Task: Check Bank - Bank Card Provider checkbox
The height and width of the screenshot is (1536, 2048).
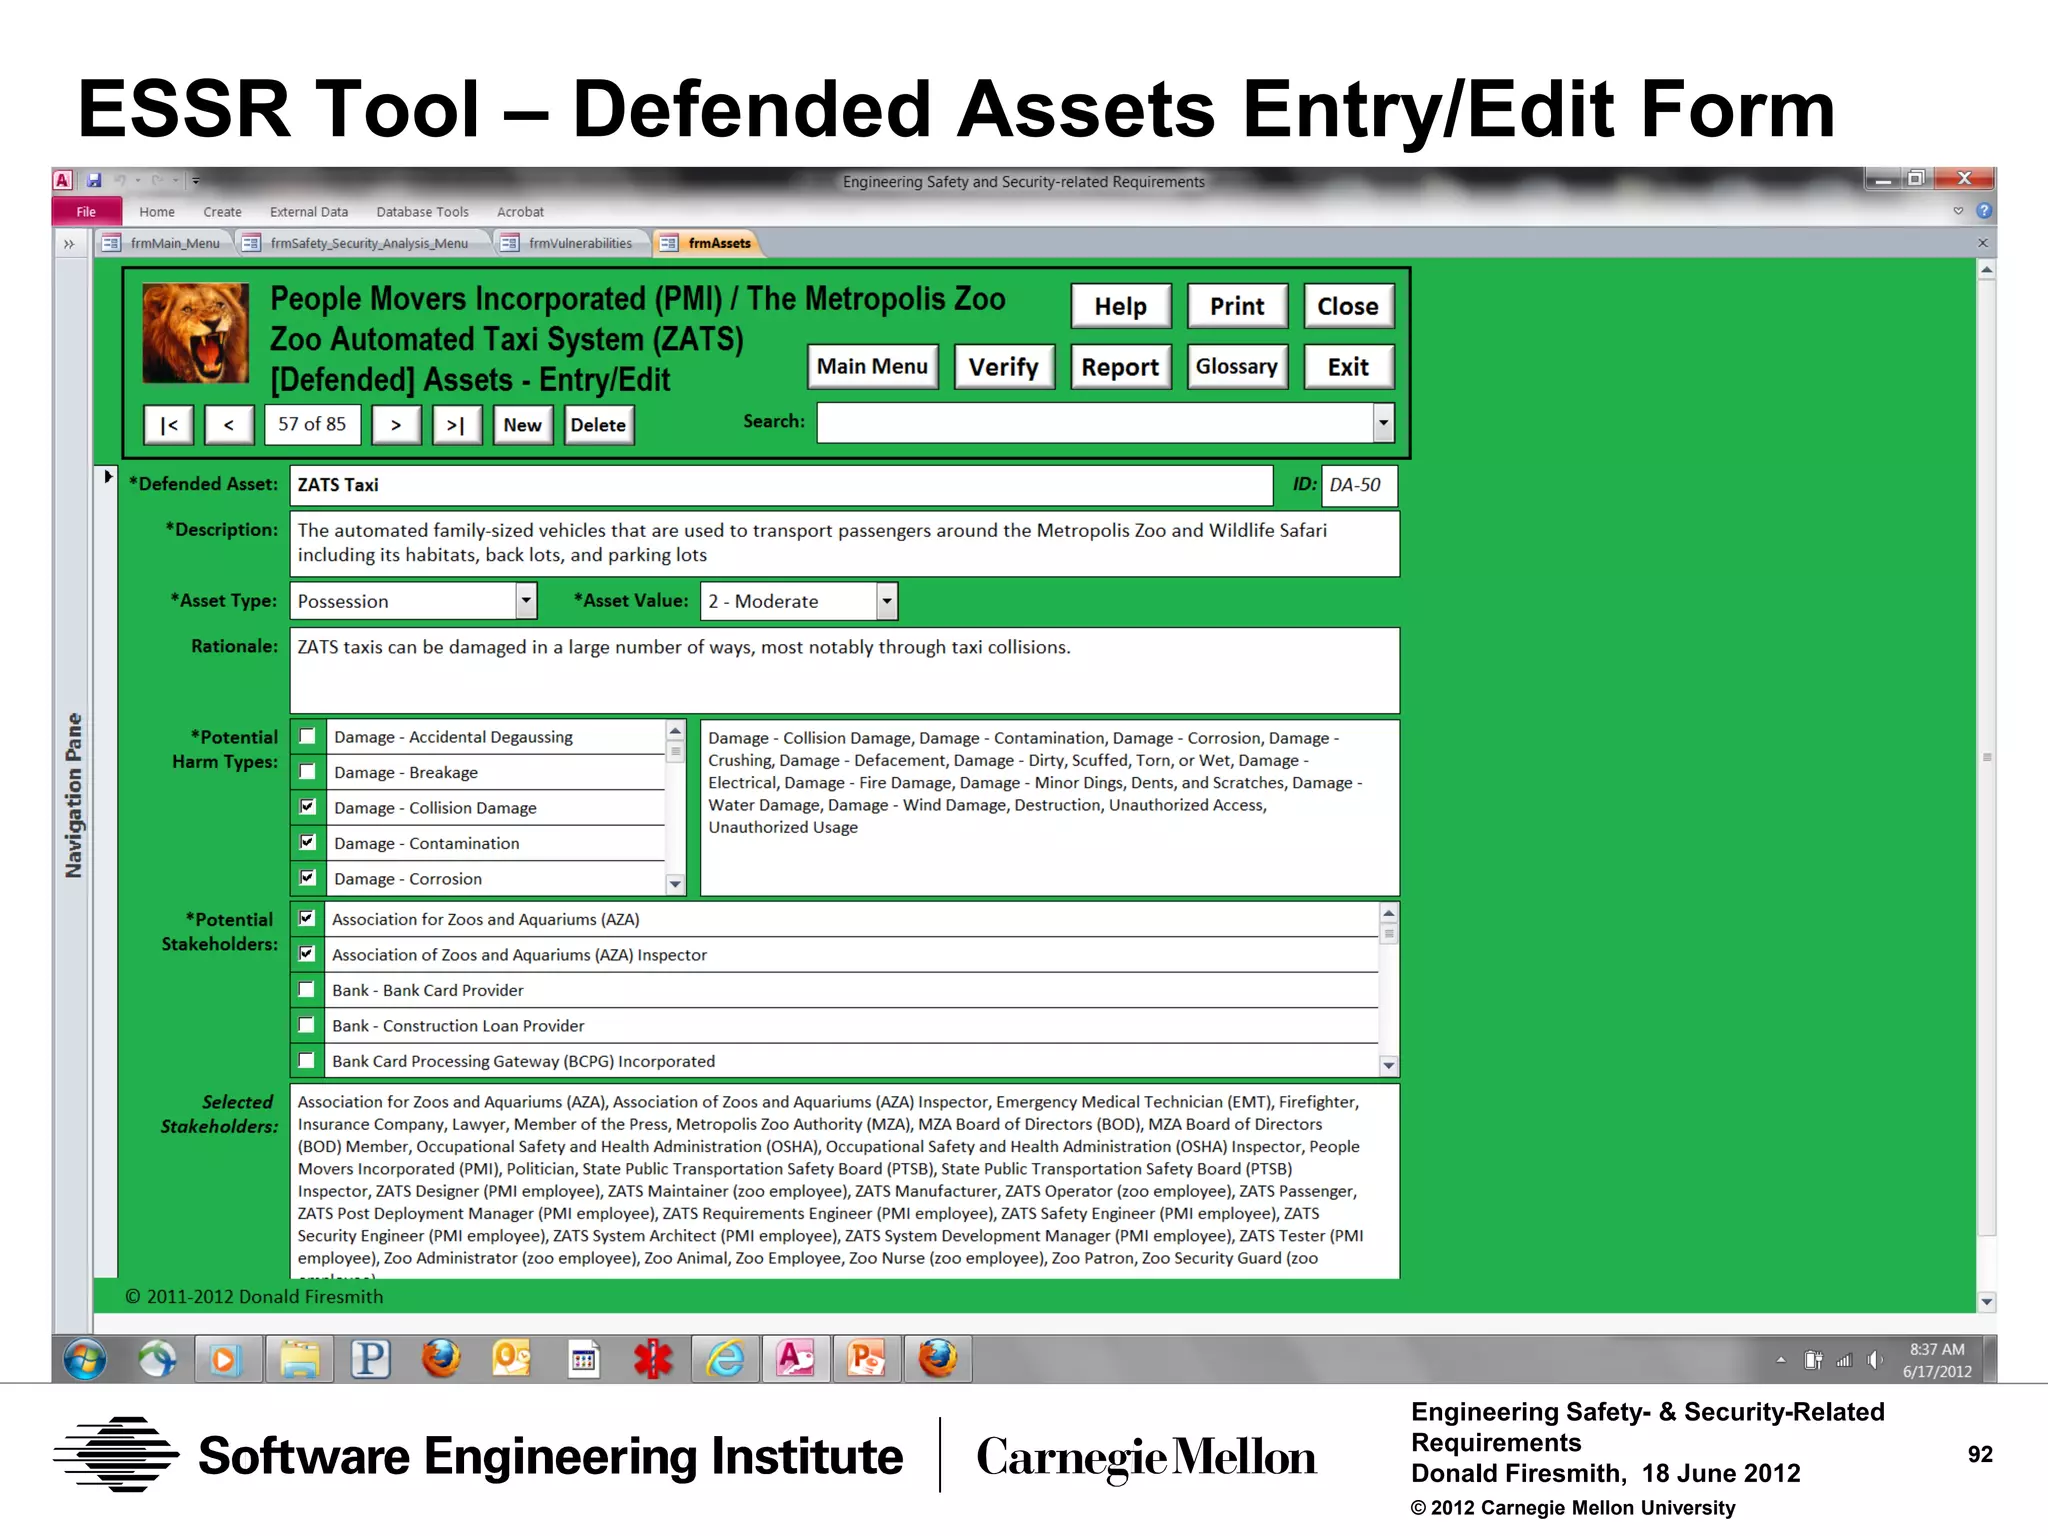Action: [x=307, y=990]
